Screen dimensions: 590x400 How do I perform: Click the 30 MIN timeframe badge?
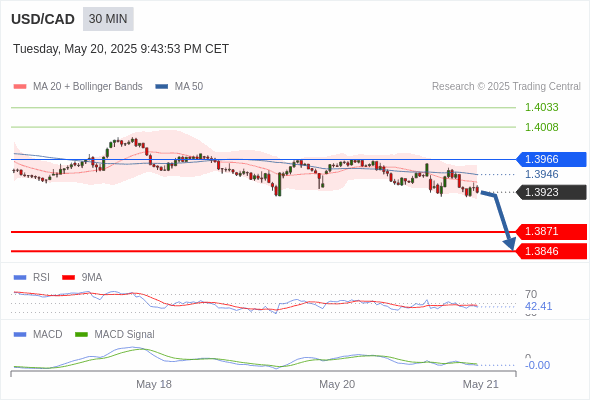click(x=108, y=19)
